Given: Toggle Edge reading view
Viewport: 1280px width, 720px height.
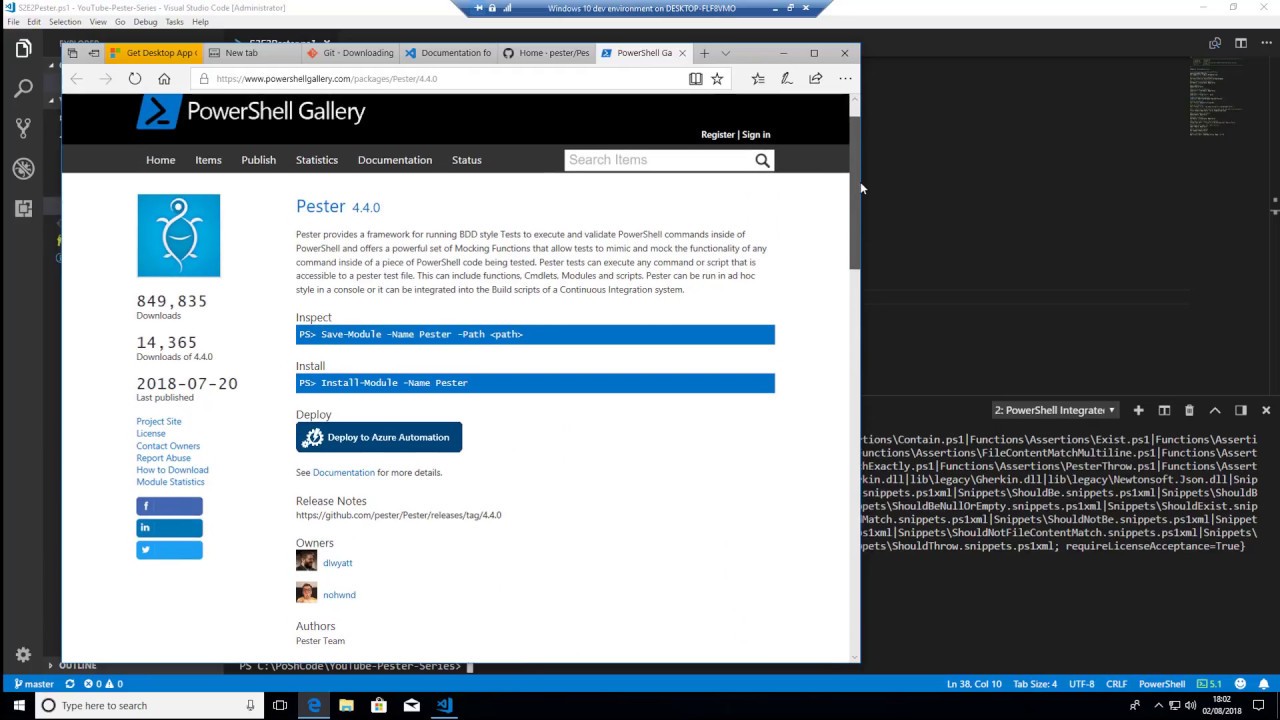Looking at the screenshot, I should point(696,79).
